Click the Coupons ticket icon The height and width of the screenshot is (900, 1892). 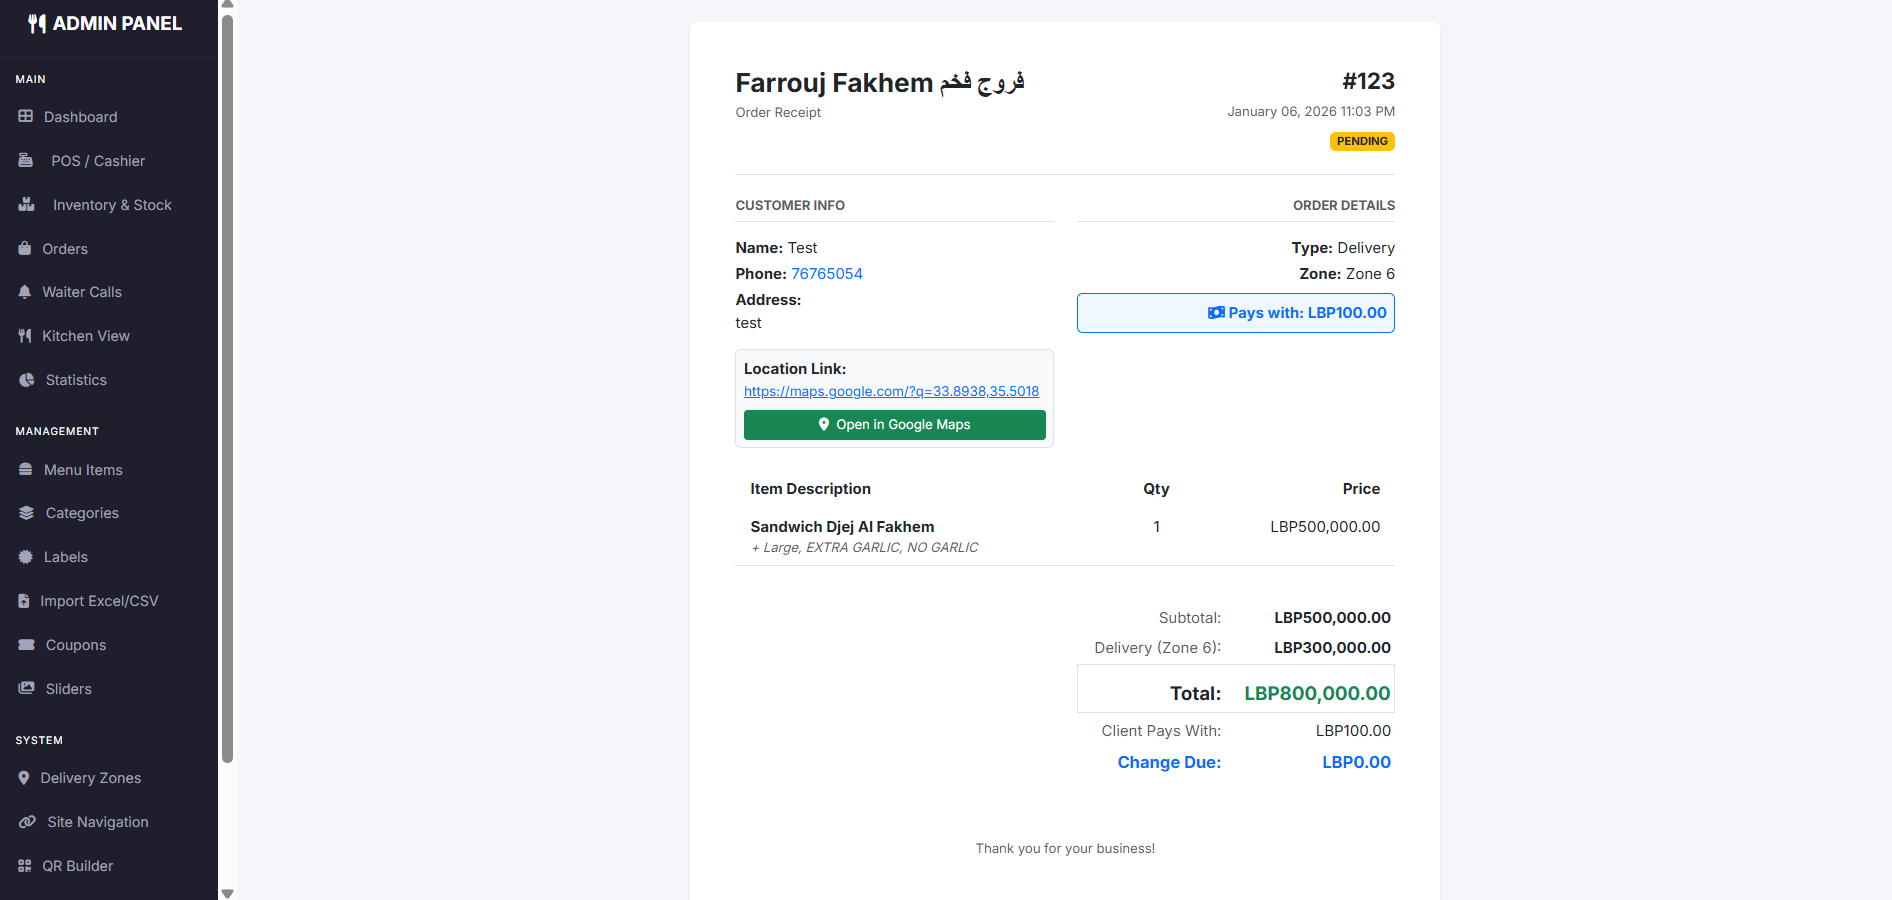(27, 645)
